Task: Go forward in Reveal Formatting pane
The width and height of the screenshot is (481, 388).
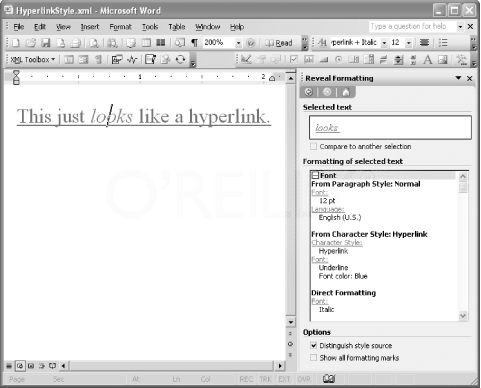Action: coord(327,92)
